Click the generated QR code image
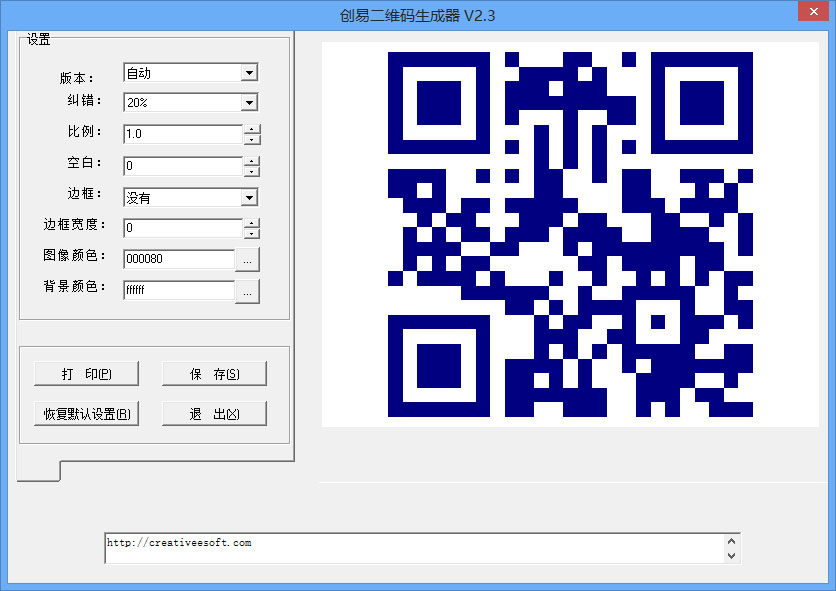 570,234
